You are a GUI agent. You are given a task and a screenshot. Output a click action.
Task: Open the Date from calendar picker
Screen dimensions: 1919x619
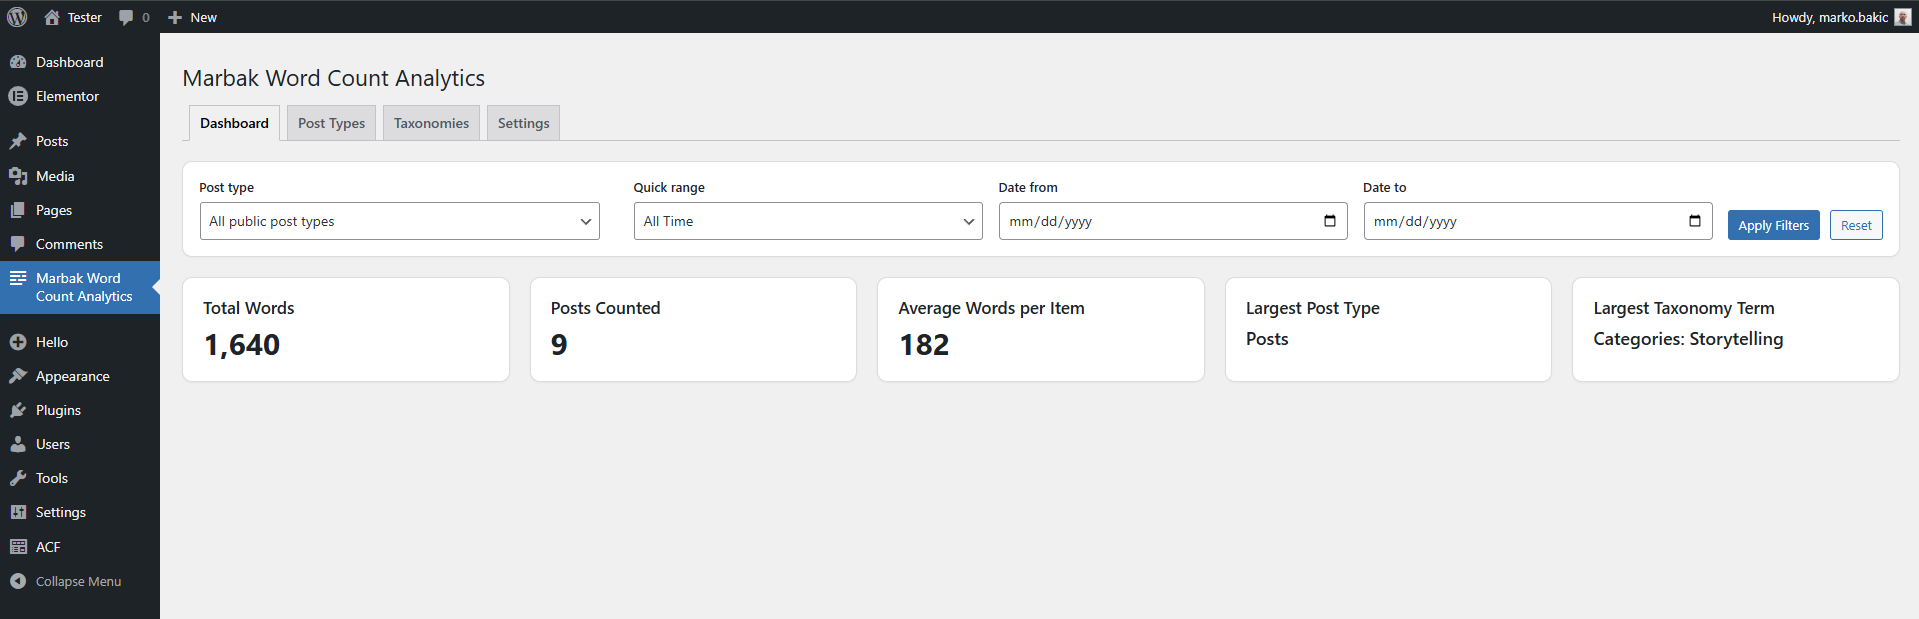pyautogui.click(x=1329, y=221)
